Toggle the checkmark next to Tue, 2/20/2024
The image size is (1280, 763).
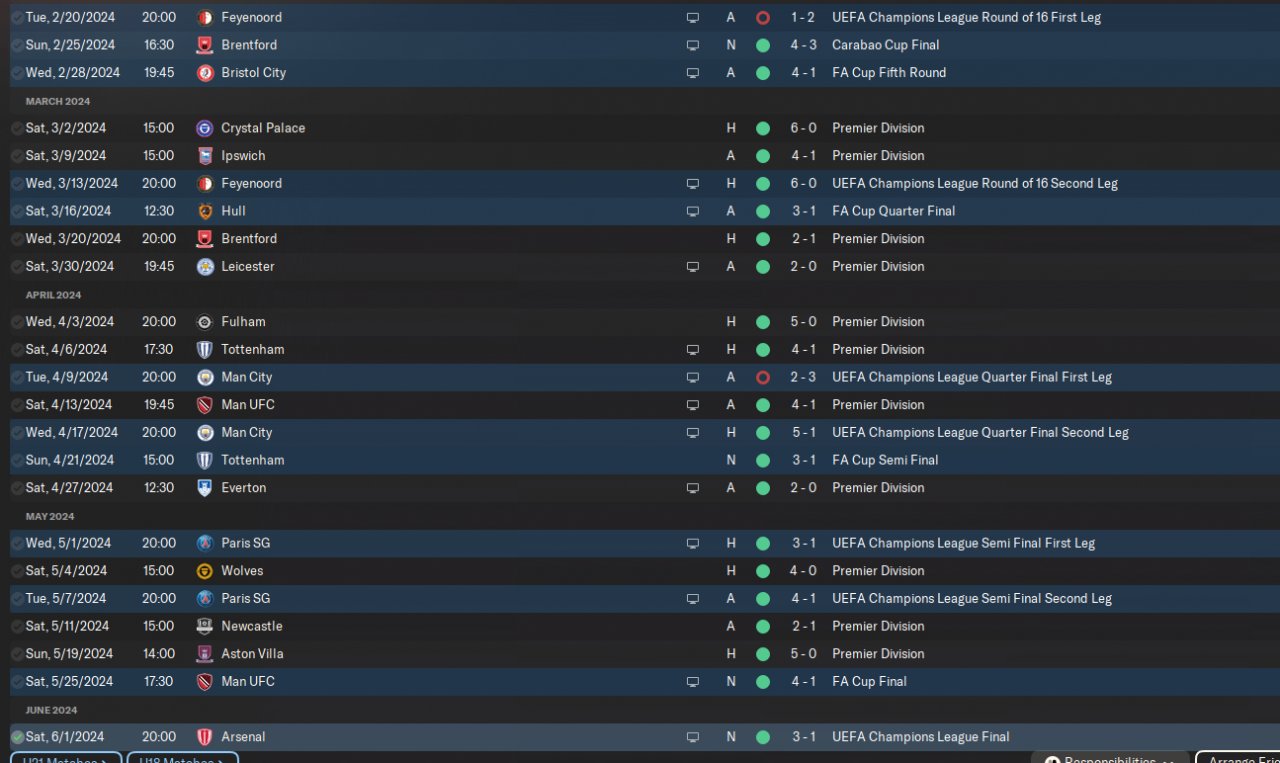(17, 17)
